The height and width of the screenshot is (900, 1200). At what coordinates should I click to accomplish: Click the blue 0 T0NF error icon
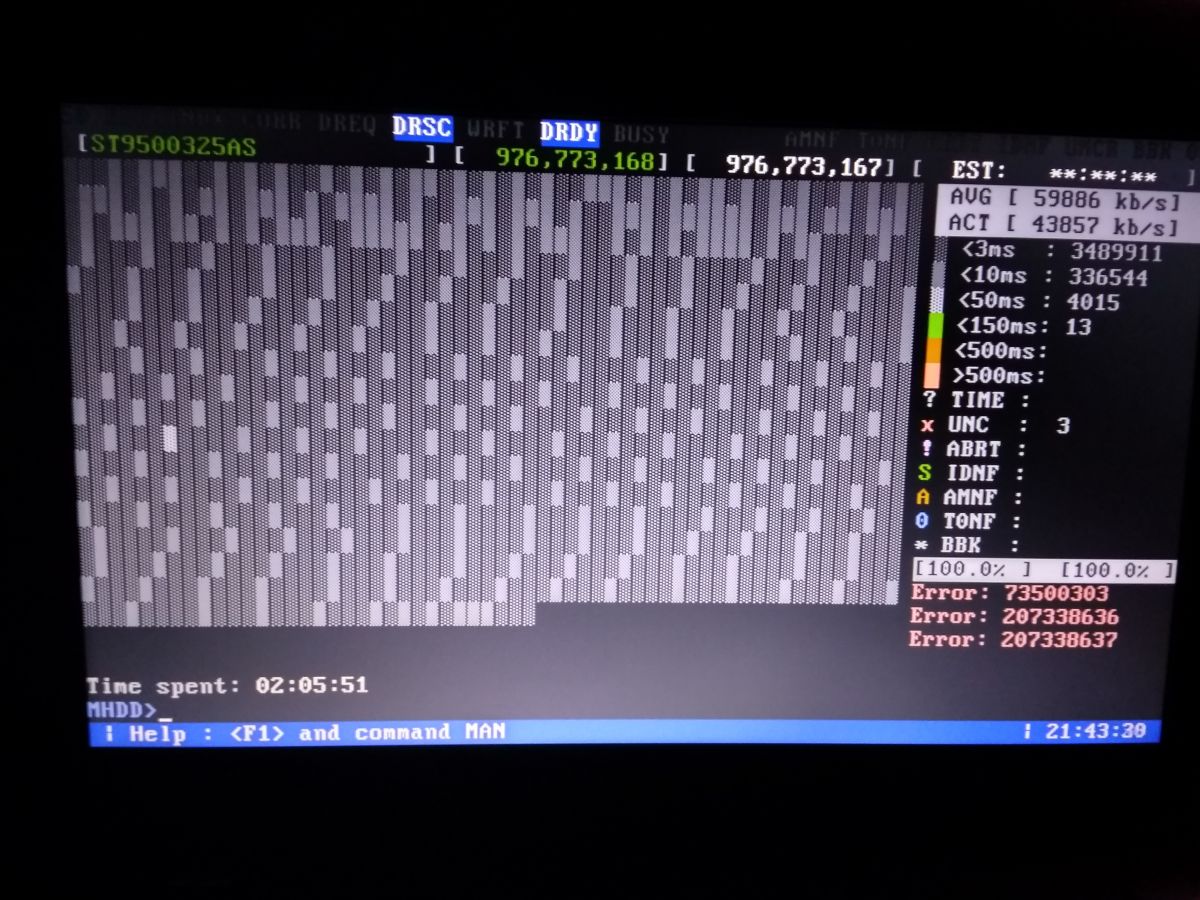tap(927, 521)
